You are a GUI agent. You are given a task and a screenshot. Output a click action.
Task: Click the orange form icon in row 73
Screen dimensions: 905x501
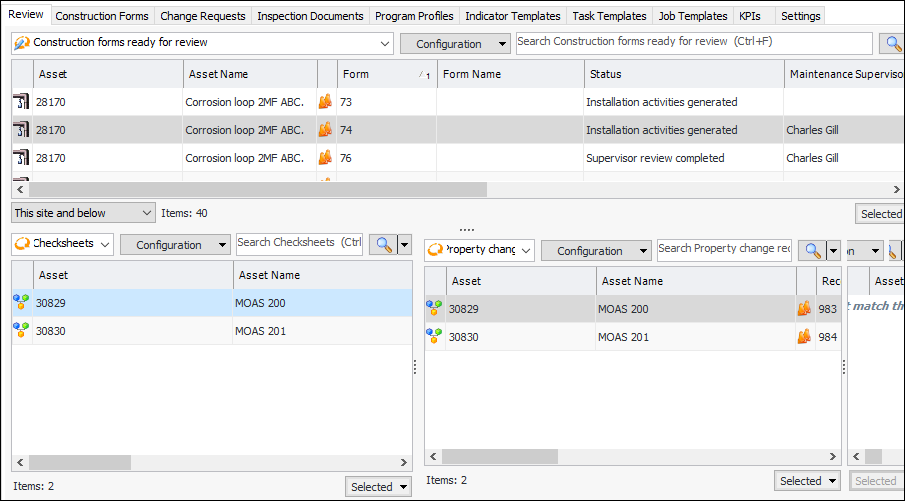(x=325, y=102)
